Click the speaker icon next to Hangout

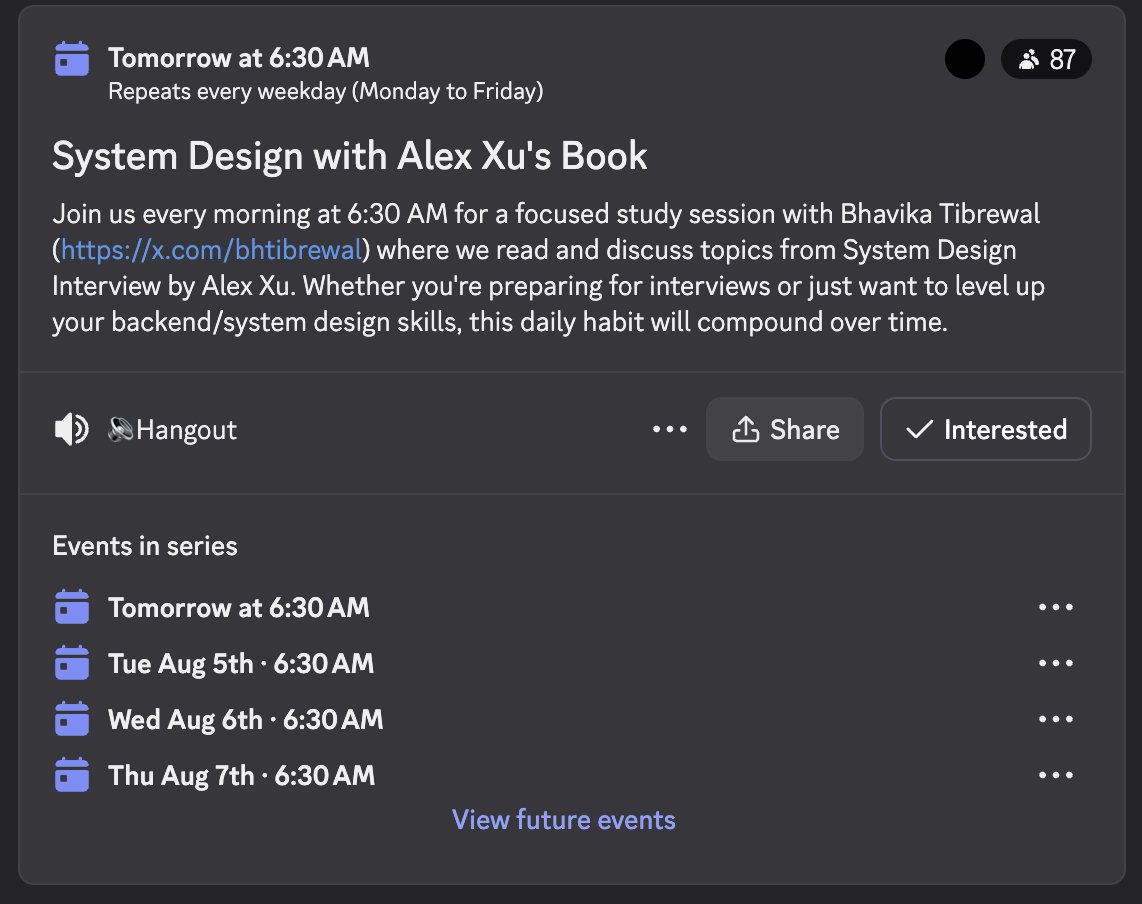[x=71, y=429]
